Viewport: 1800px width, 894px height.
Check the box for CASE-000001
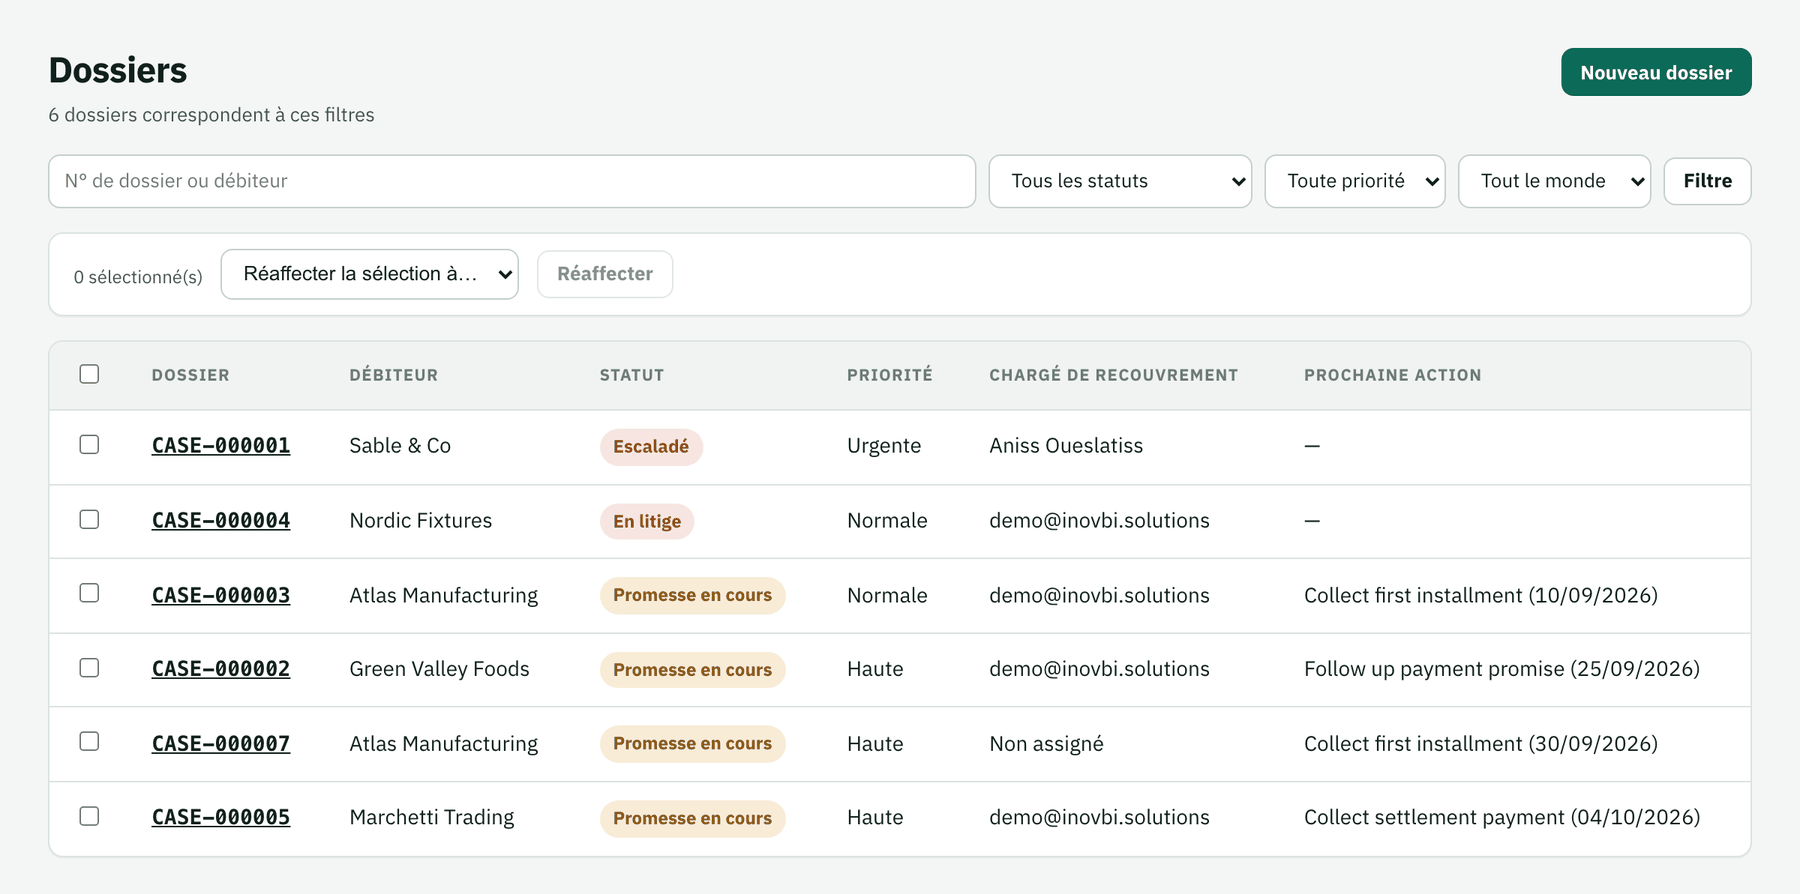tap(89, 444)
